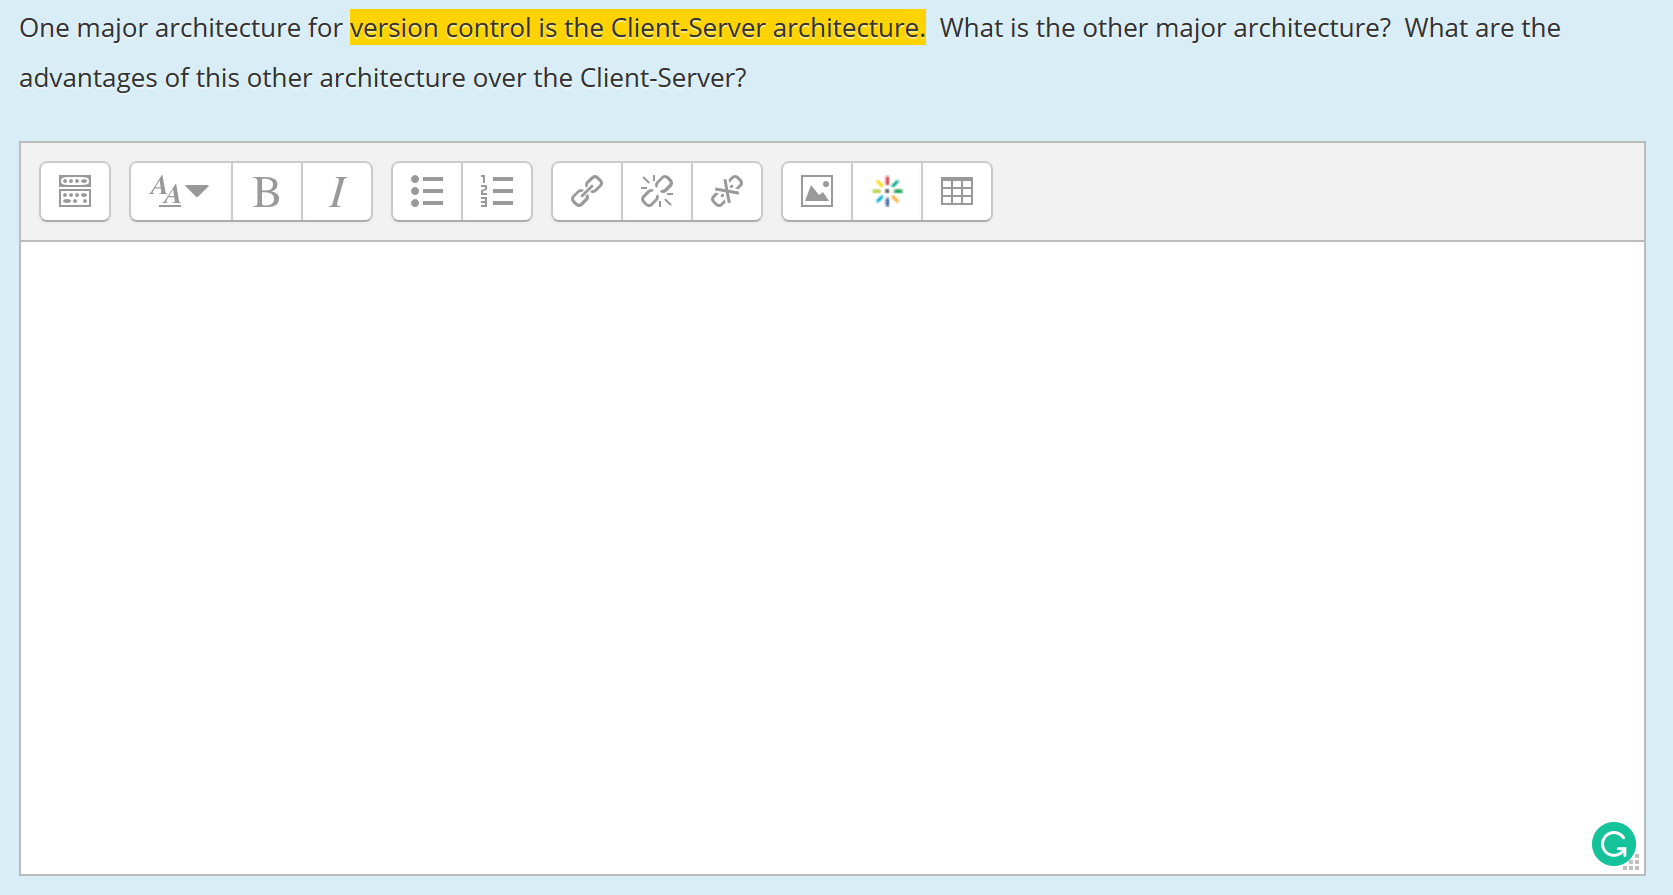Toggle the extended toolbar buttons
1673x895 pixels.
75,191
